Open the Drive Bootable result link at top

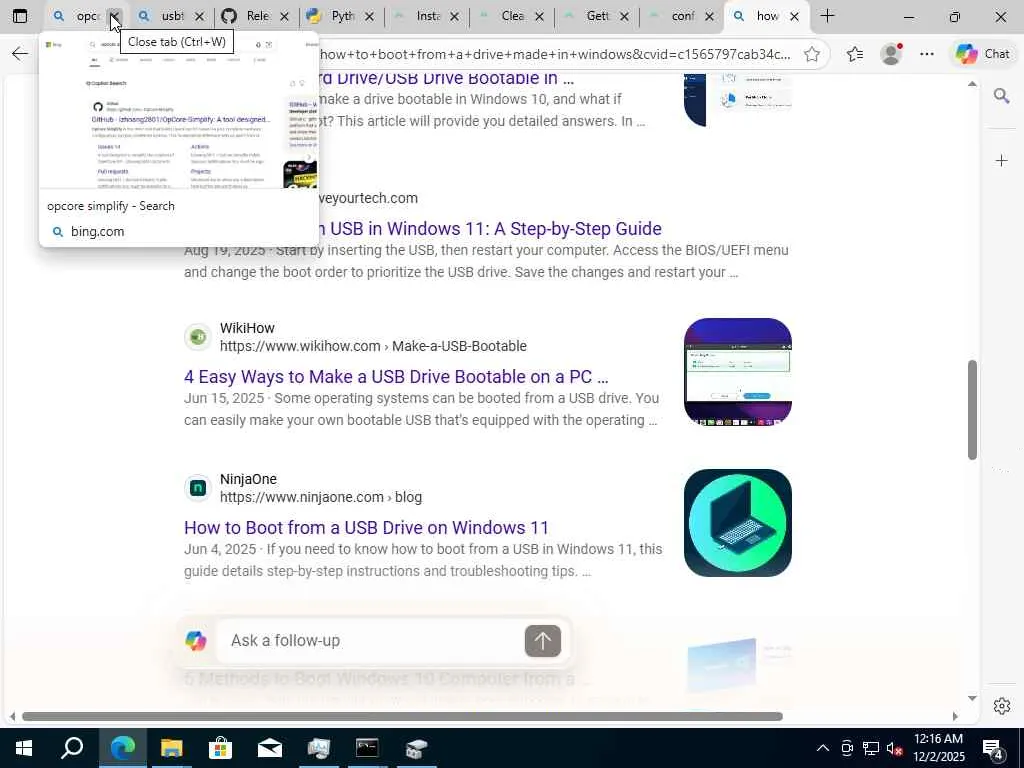click(447, 79)
